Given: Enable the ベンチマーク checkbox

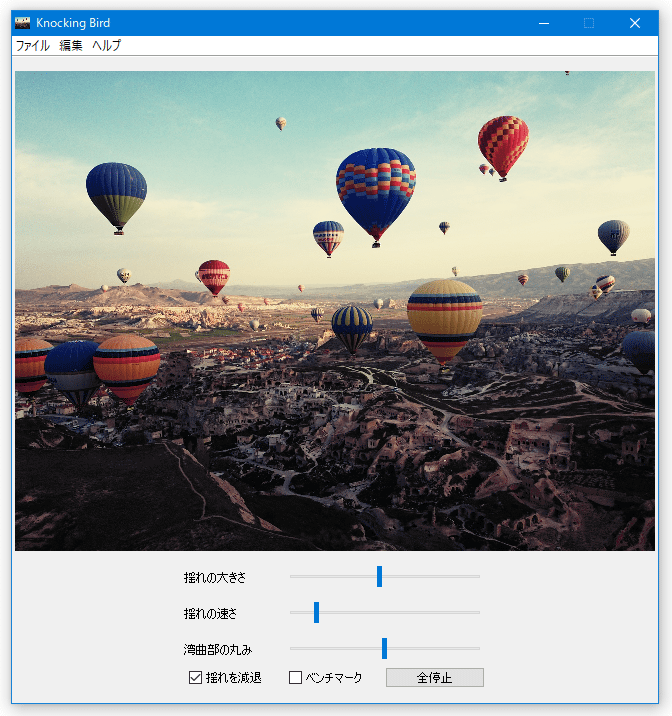Looking at the screenshot, I should 295,678.
